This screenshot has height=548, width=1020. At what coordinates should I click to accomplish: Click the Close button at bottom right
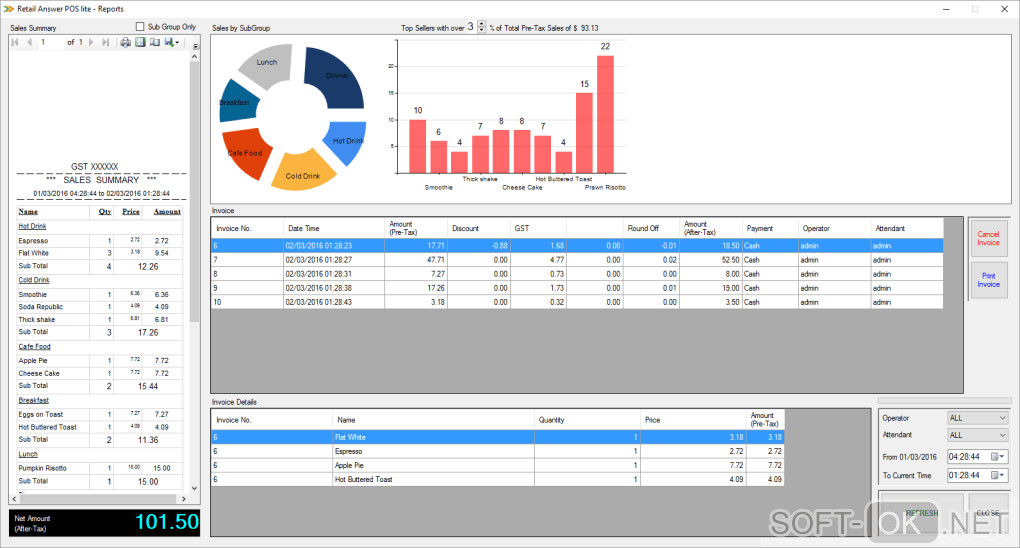(x=987, y=514)
